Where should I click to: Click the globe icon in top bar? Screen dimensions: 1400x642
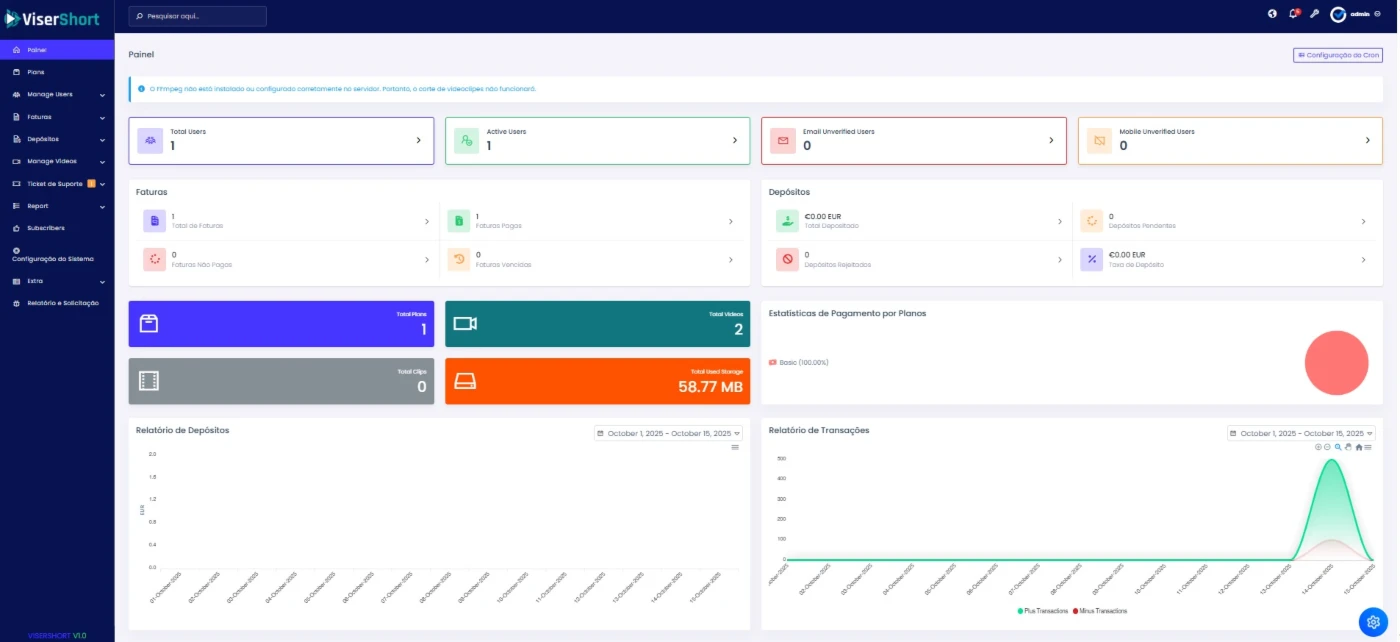click(1272, 14)
